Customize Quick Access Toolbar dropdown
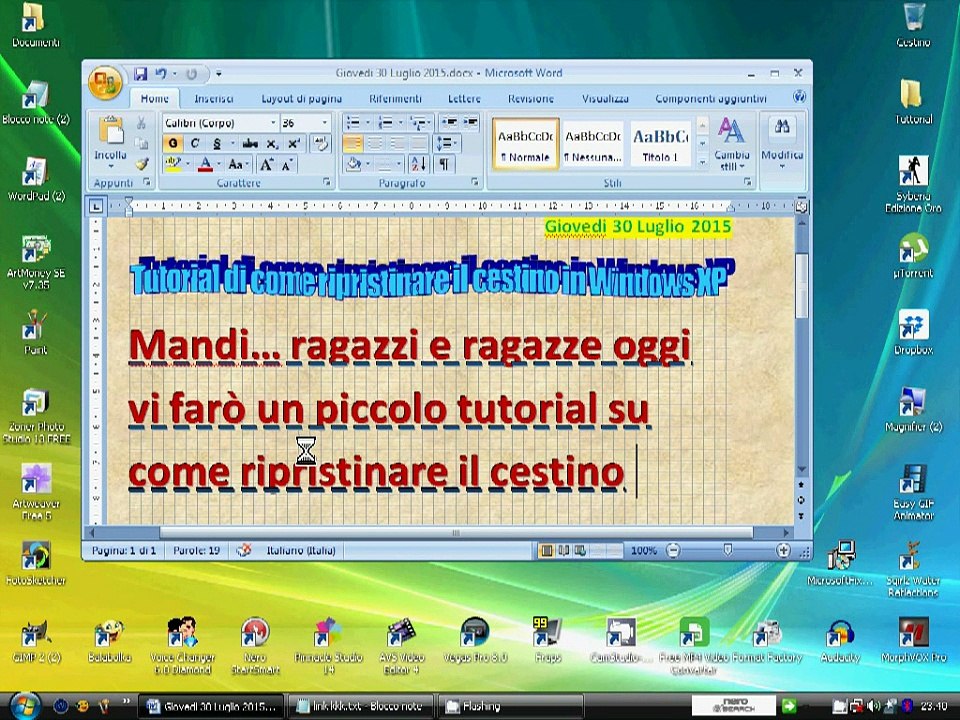Viewport: 960px width, 720px height. 219,74
